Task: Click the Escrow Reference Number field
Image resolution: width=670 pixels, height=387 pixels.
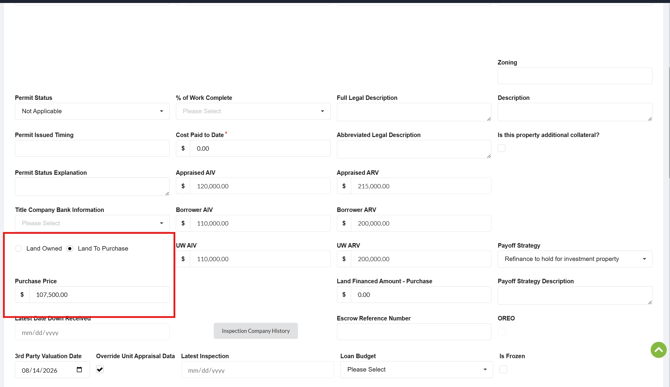Action: [414, 332]
